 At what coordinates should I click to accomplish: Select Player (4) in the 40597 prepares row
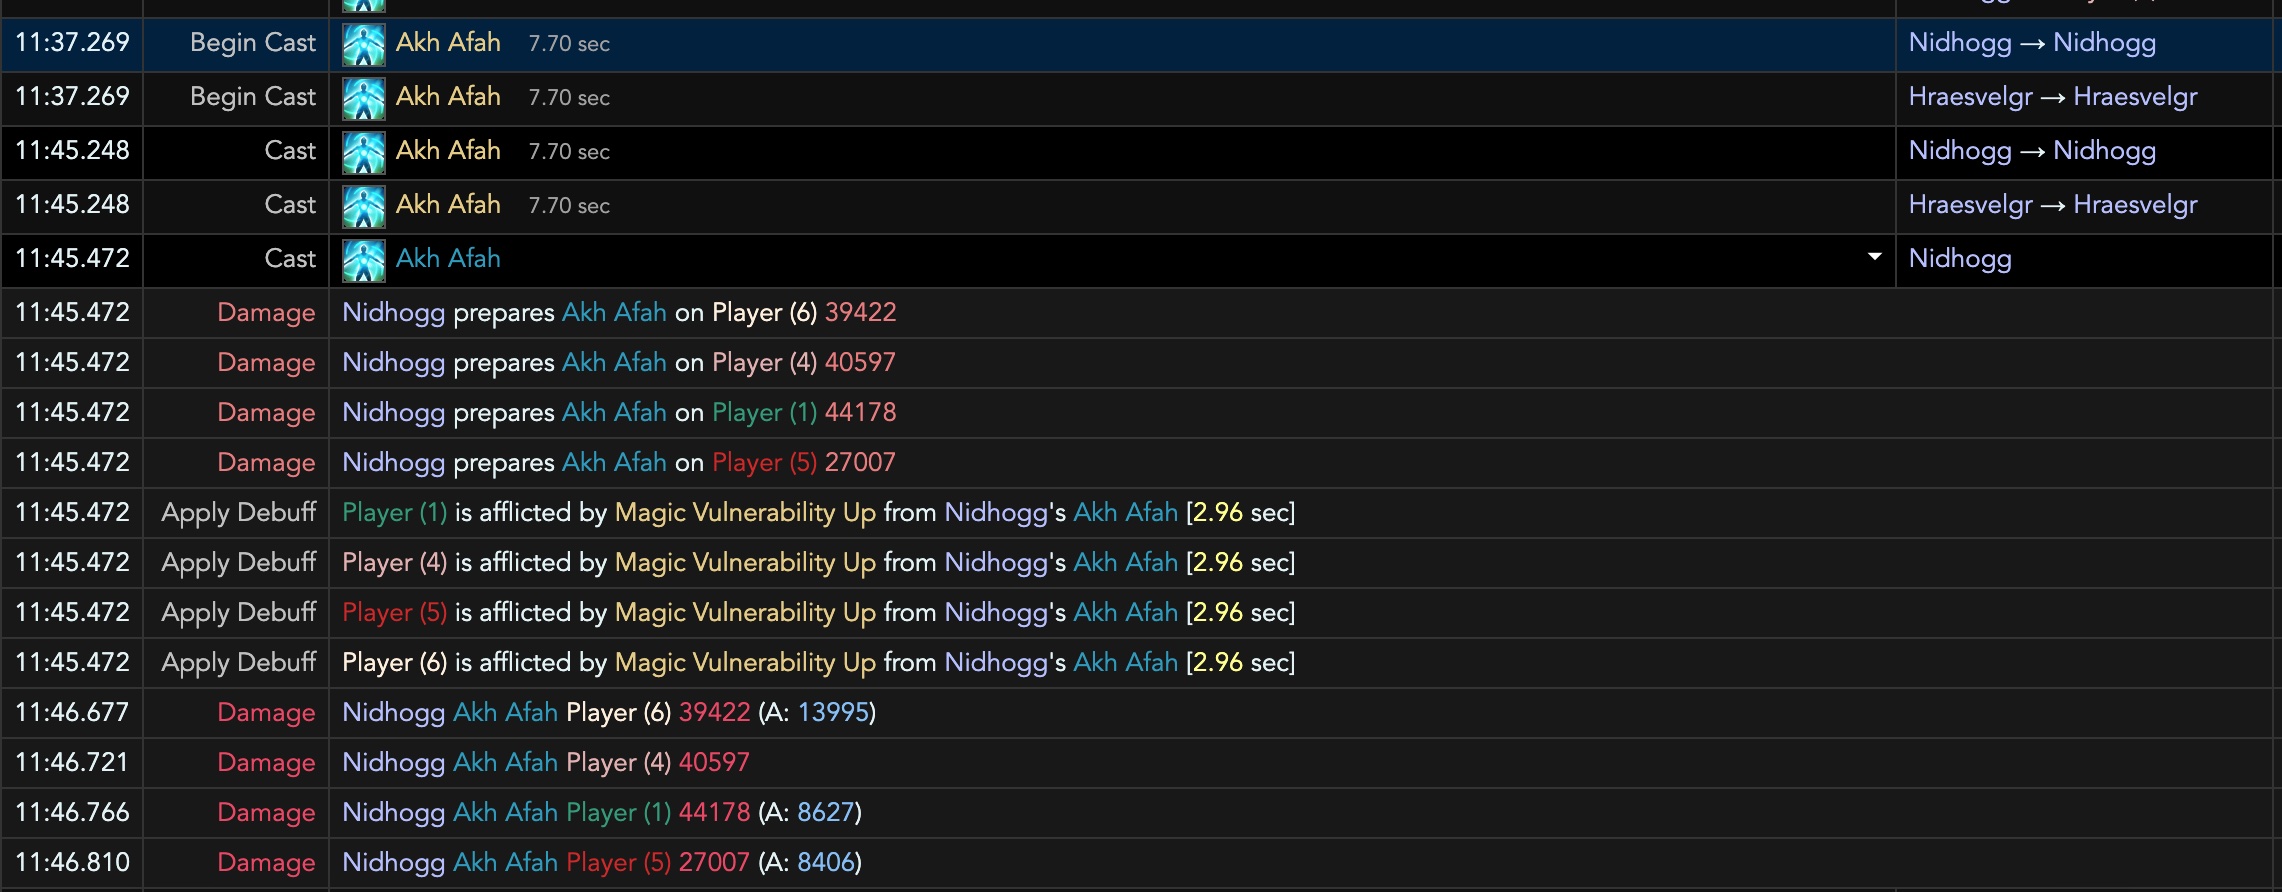[764, 363]
